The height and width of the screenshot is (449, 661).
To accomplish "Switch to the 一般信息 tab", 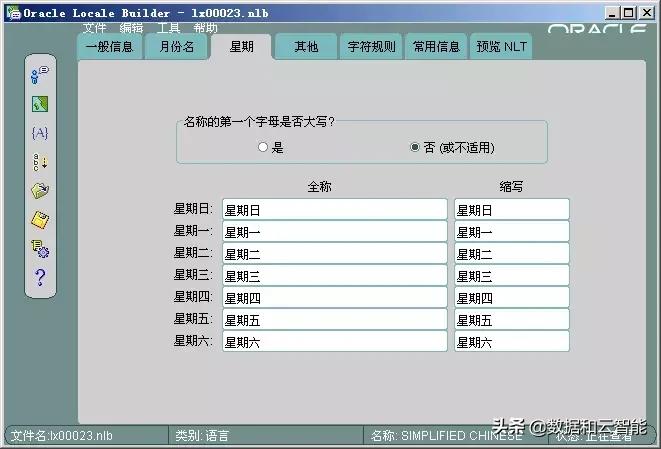I will (x=110, y=46).
